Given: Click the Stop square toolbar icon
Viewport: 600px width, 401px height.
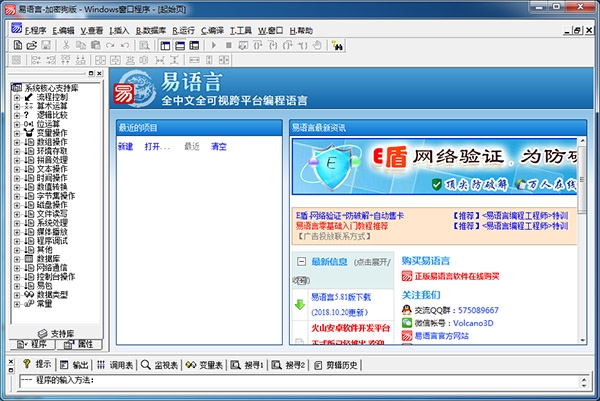Looking at the screenshot, I should [228, 46].
